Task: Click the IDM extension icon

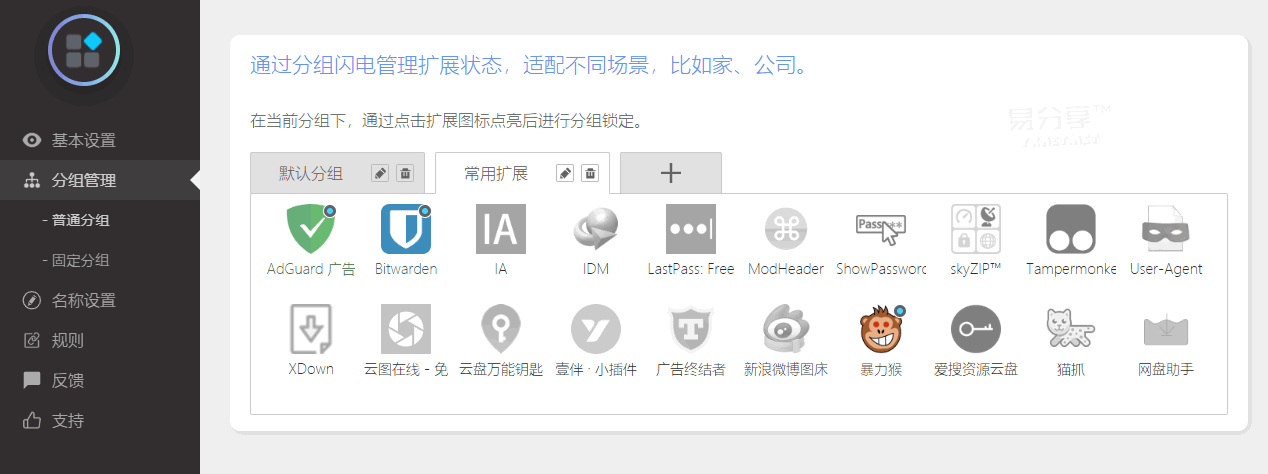Action: point(596,229)
